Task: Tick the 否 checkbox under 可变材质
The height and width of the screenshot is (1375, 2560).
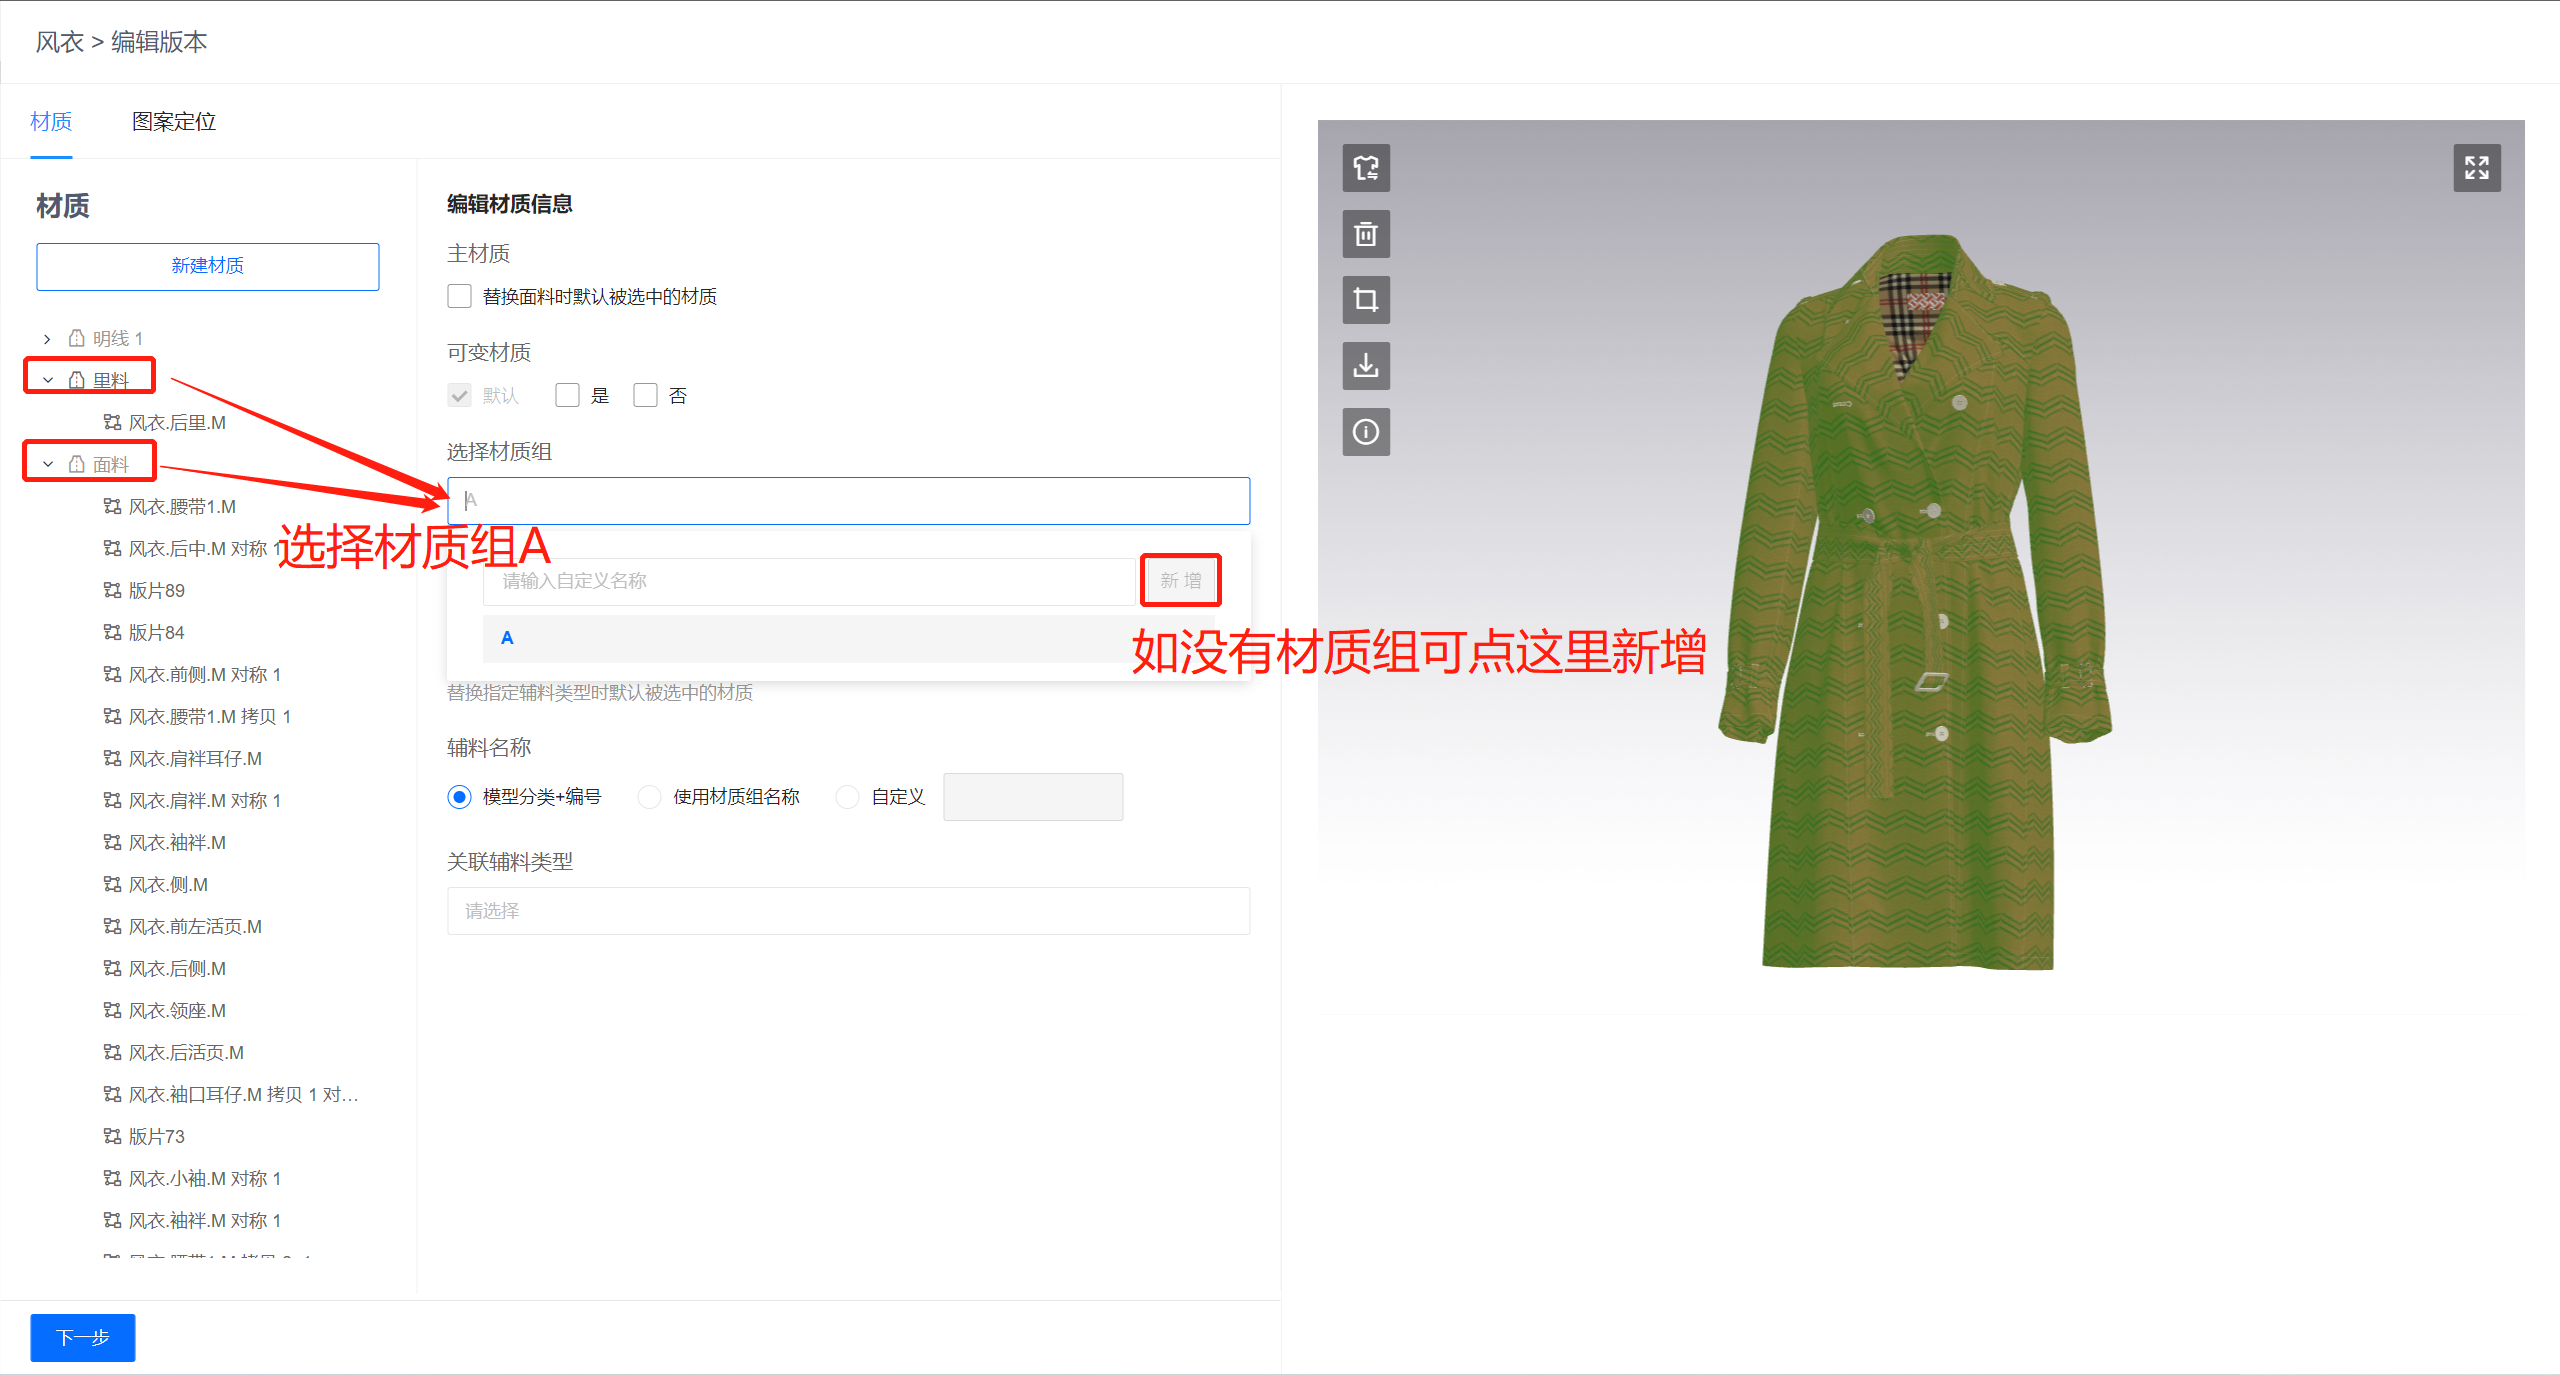Action: 645,395
